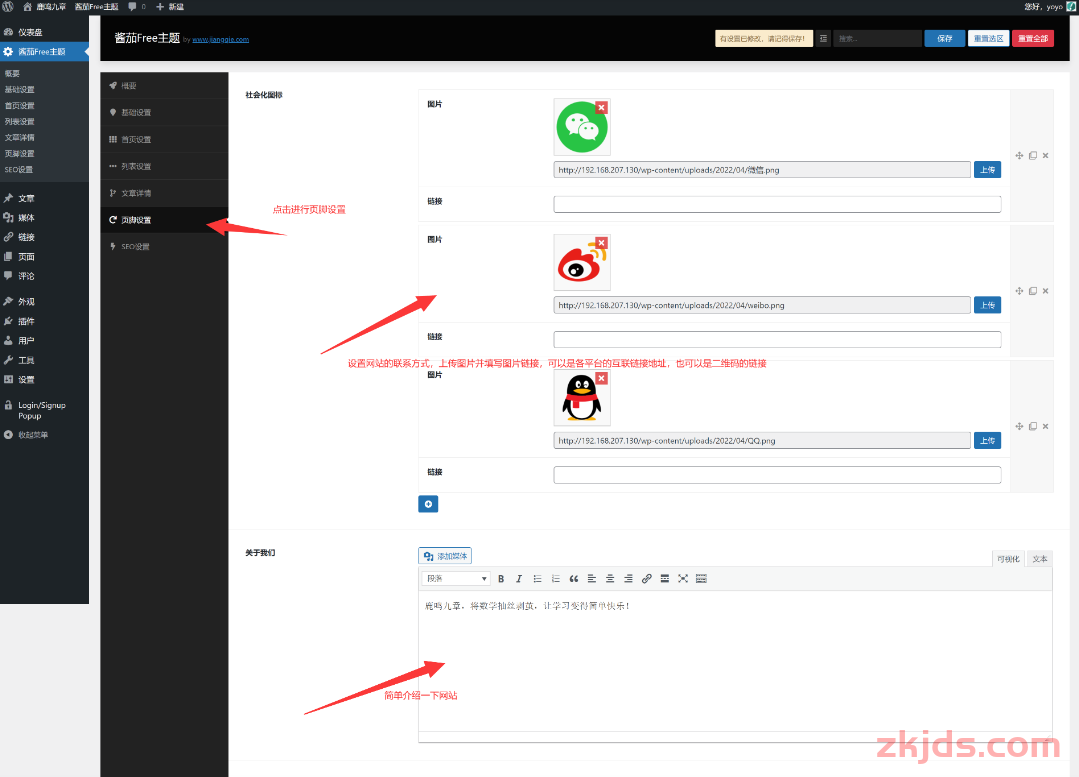Click the move handle of the WeChat item

click(1019, 156)
